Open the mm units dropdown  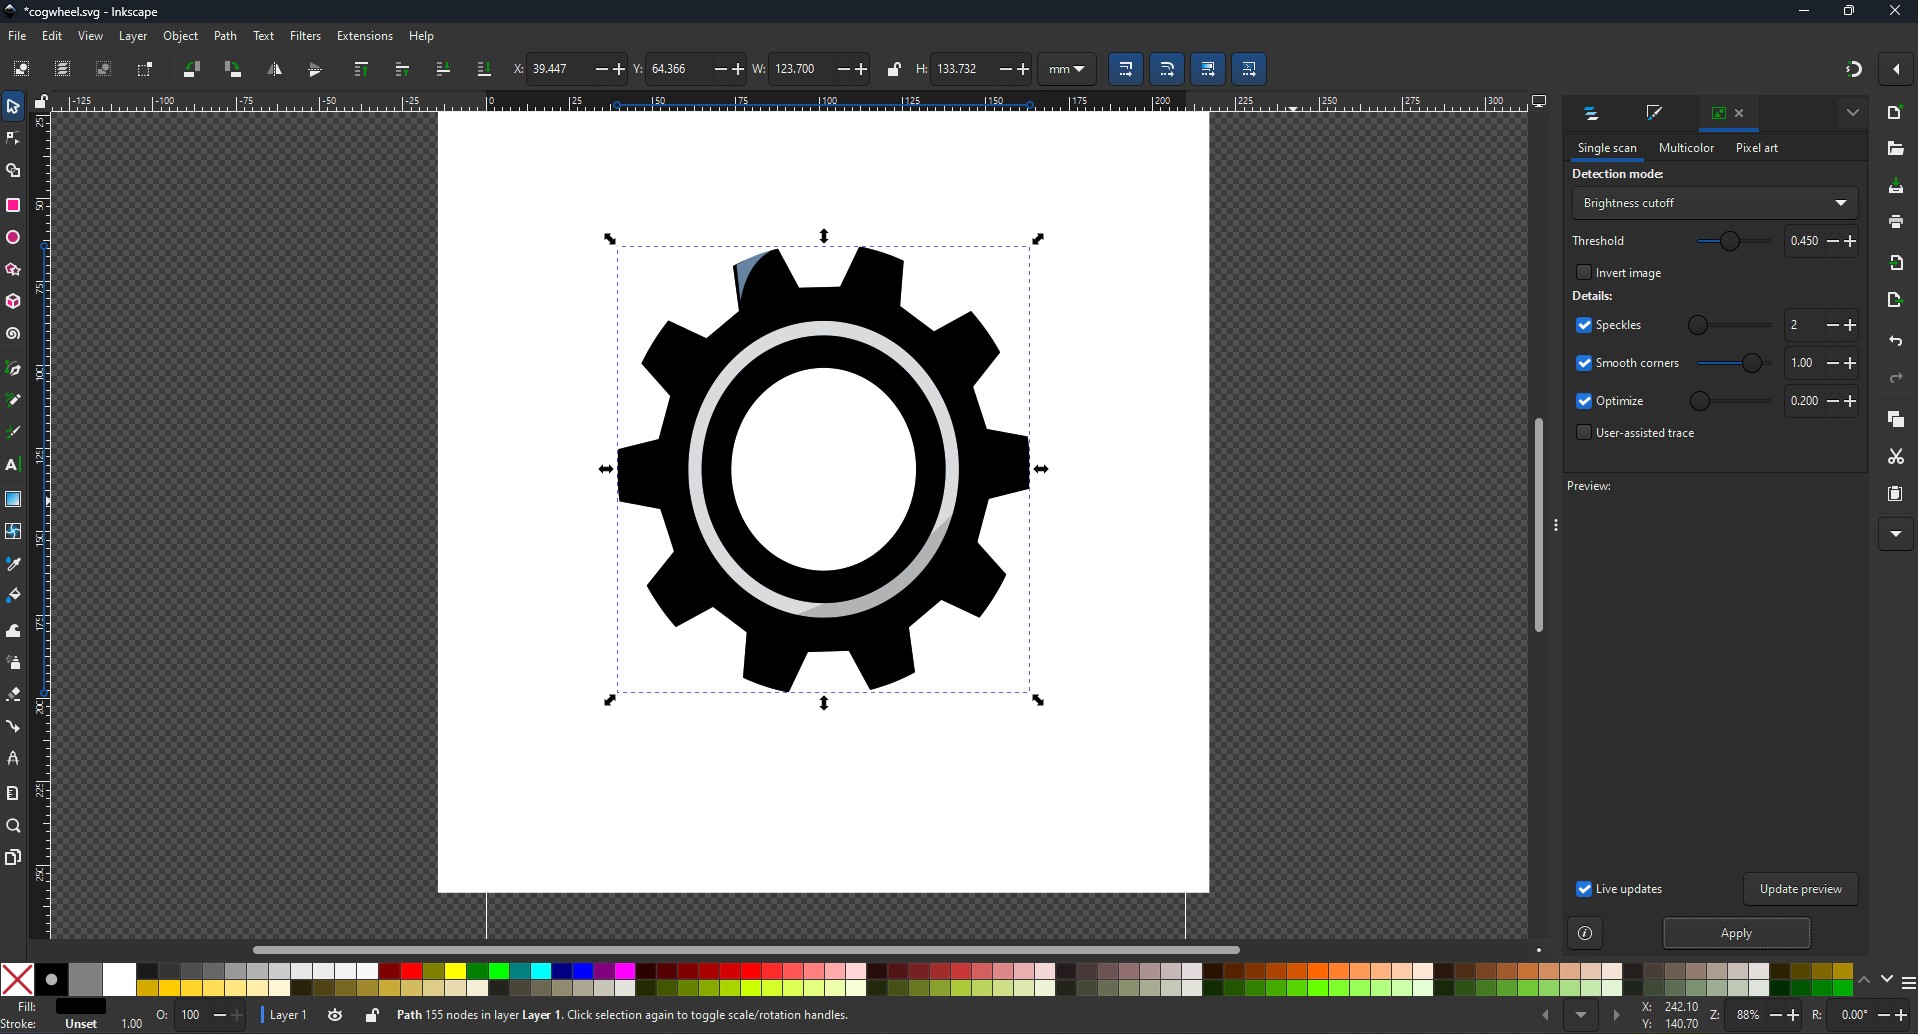click(x=1067, y=69)
